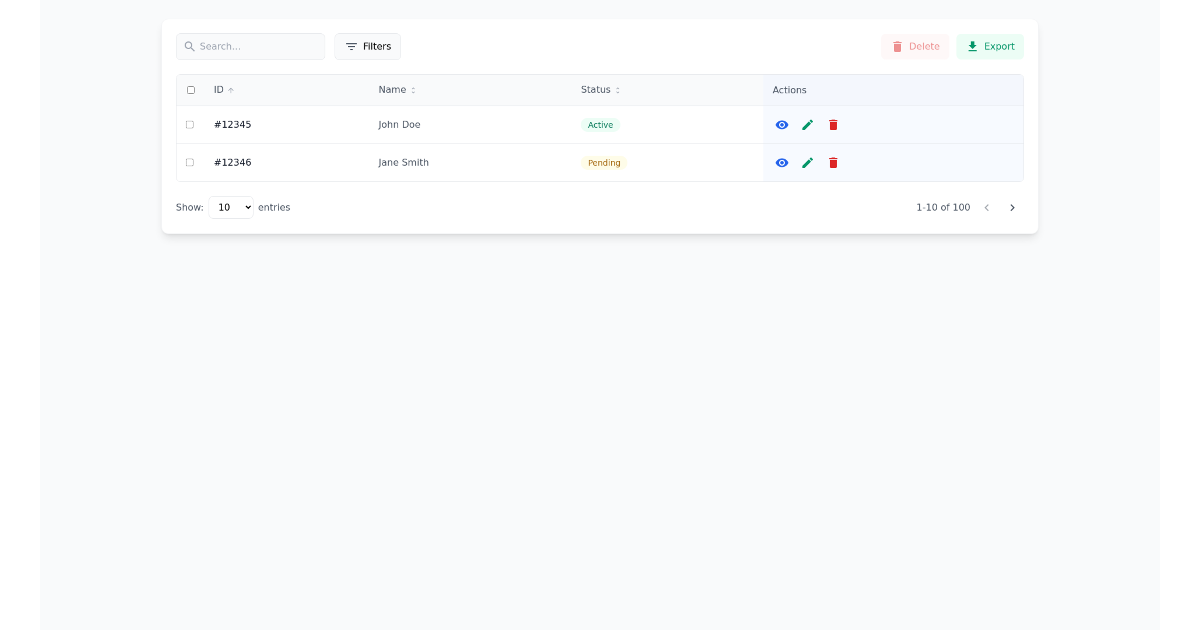
Task: Click the magnifier icon in the search box
Action: pos(190,46)
